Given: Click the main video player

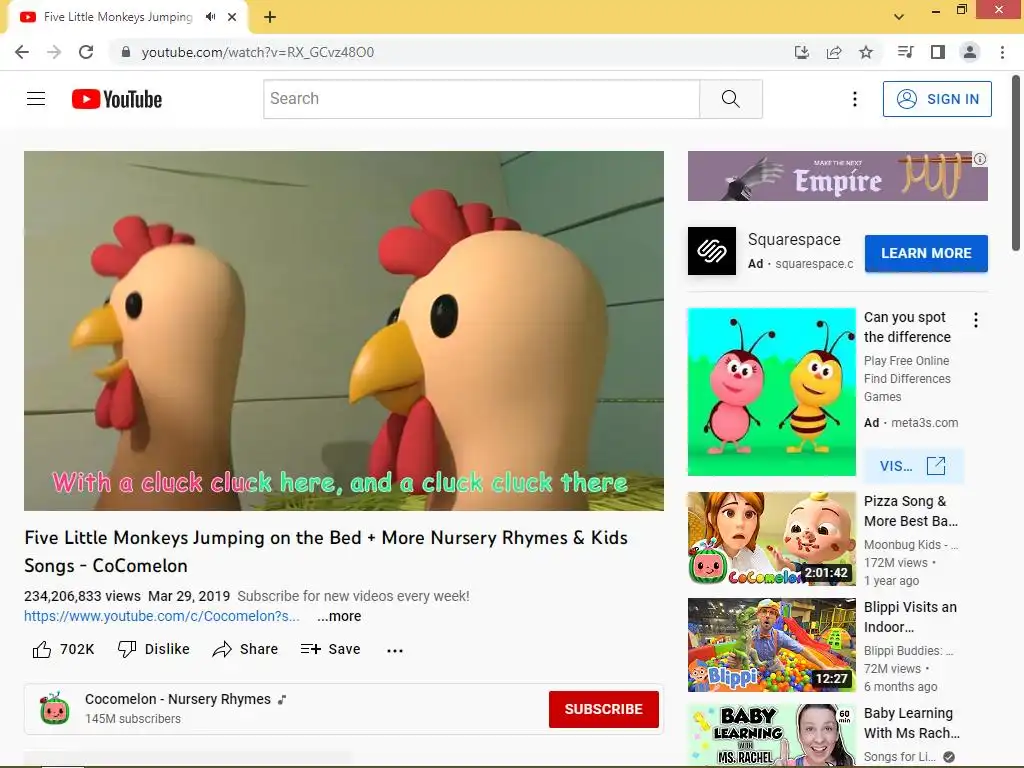Looking at the screenshot, I should point(344,330).
